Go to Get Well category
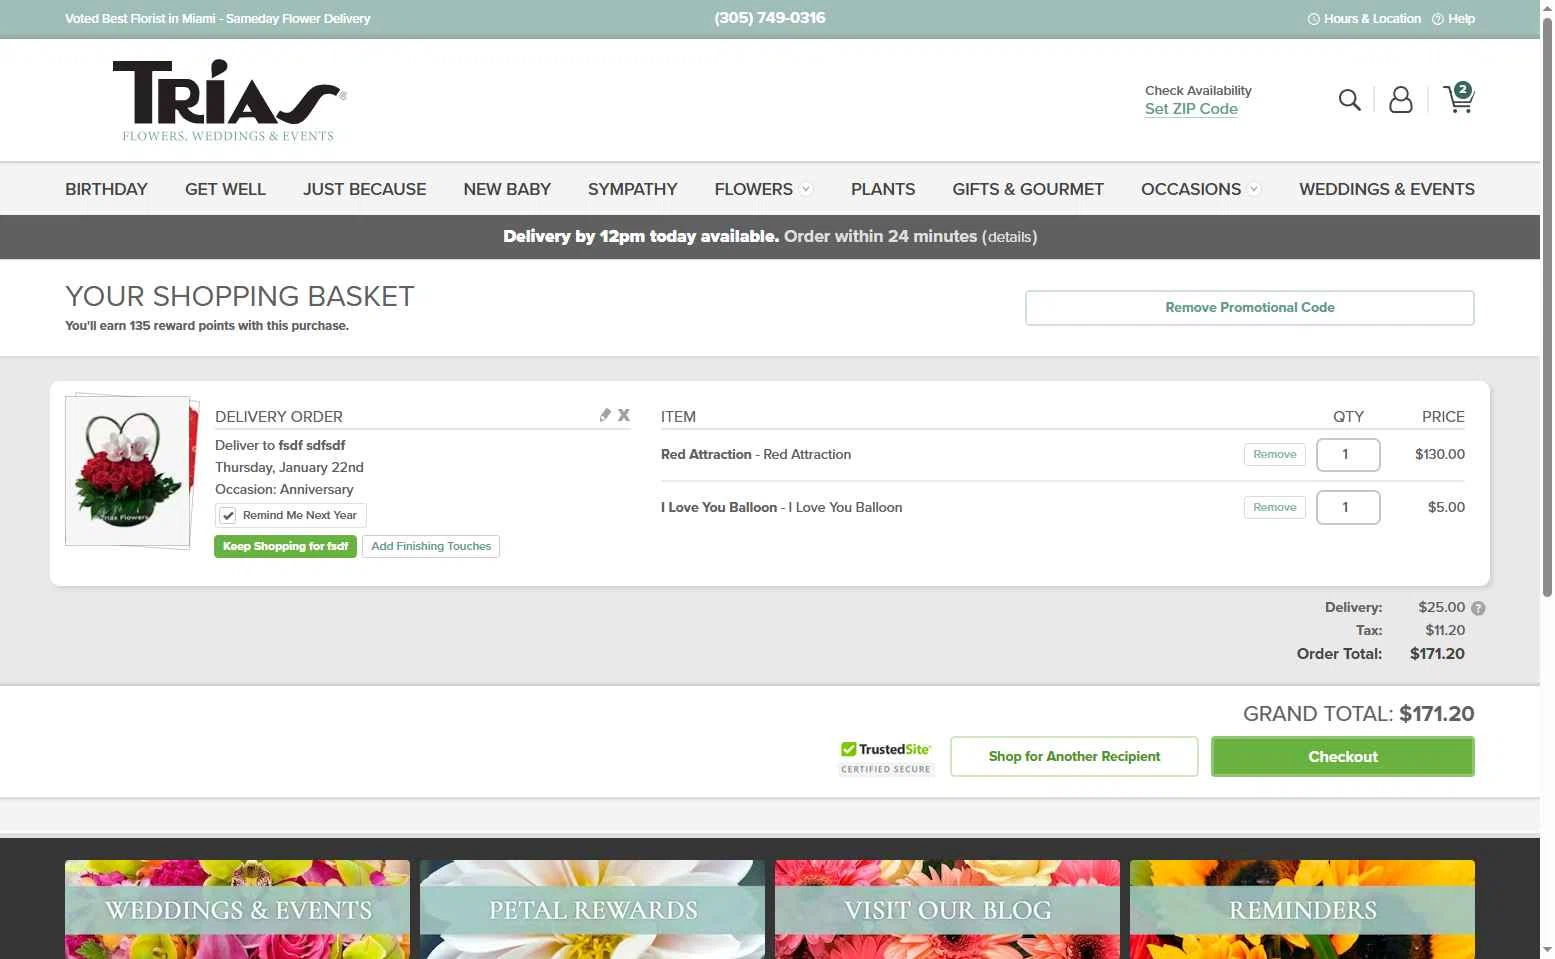Image resolution: width=1555 pixels, height=959 pixels. pos(225,189)
